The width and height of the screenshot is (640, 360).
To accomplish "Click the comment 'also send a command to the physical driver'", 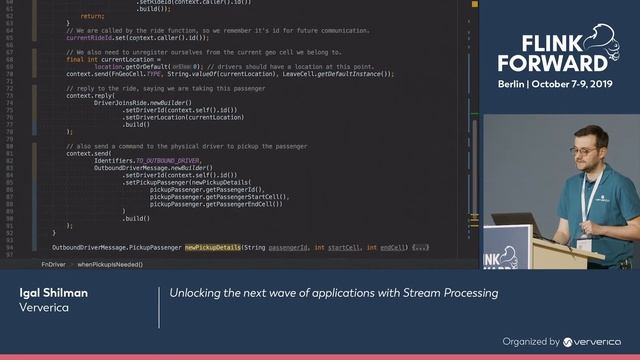I will (187, 147).
